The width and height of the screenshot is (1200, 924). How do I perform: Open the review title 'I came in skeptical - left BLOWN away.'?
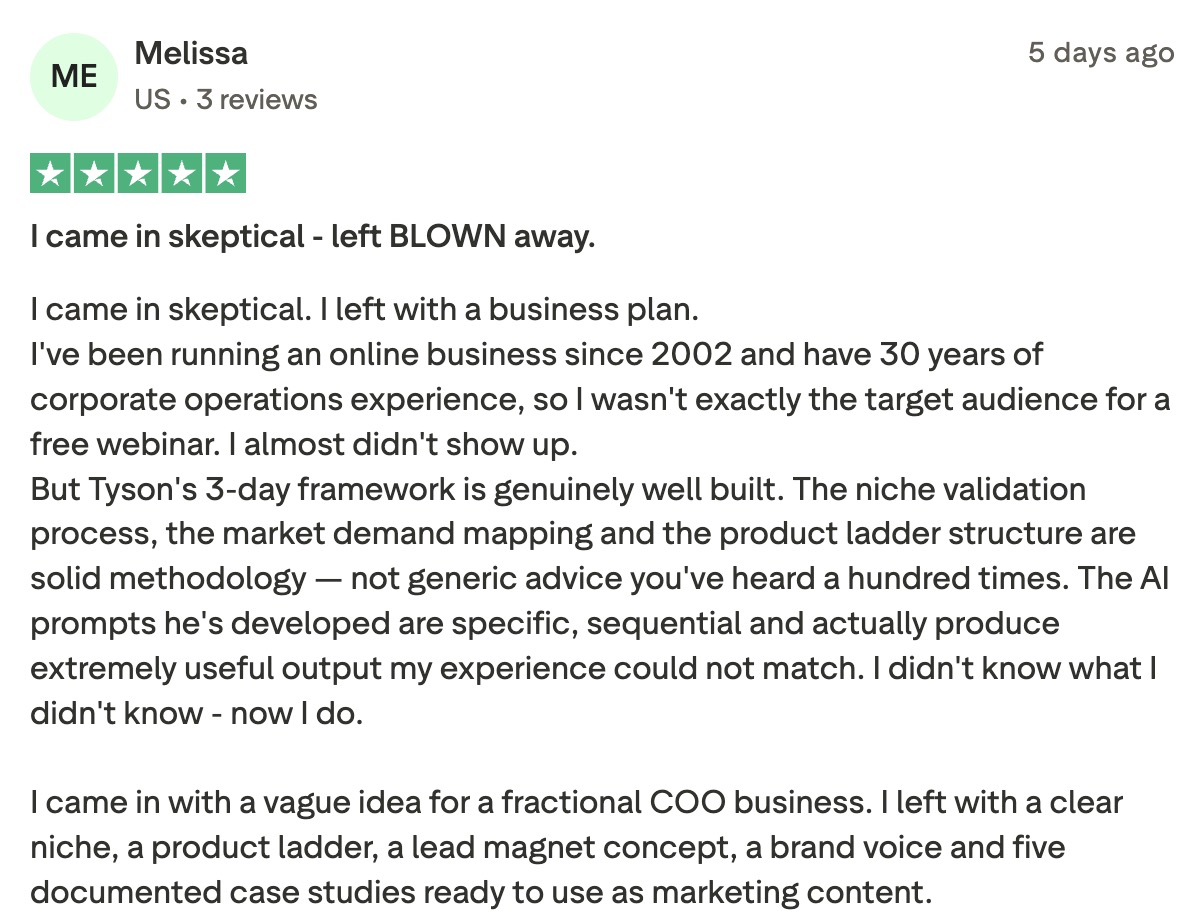(313, 237)
